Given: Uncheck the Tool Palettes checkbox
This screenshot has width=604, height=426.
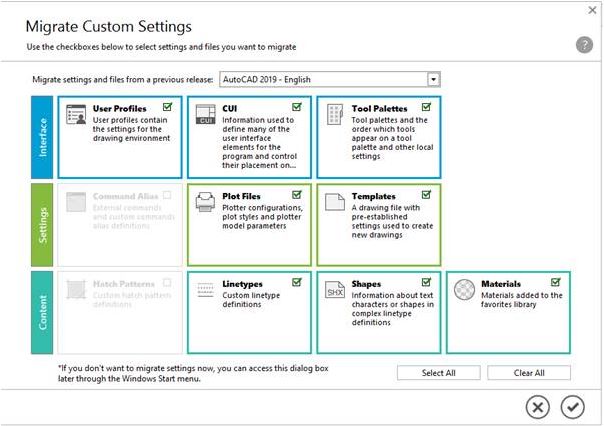Looking at the screenshot, I should 426,107.
